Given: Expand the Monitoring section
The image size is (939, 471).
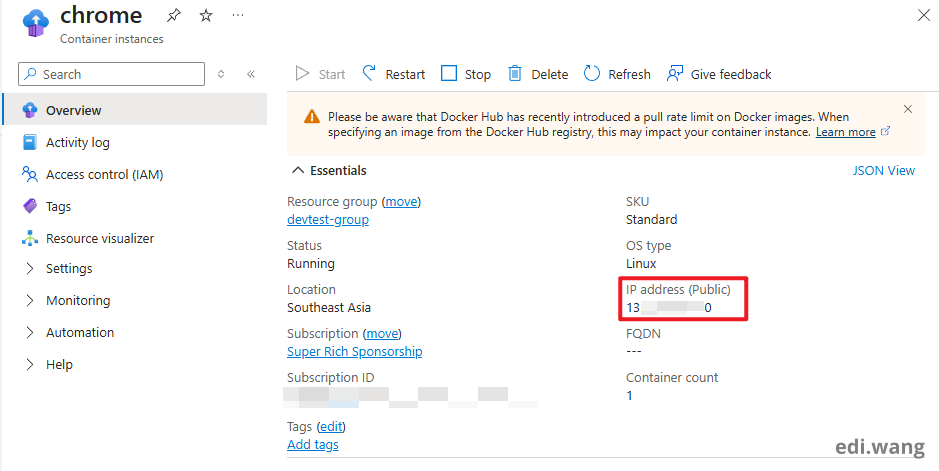Looking at the screenshot, I should 30,300.
